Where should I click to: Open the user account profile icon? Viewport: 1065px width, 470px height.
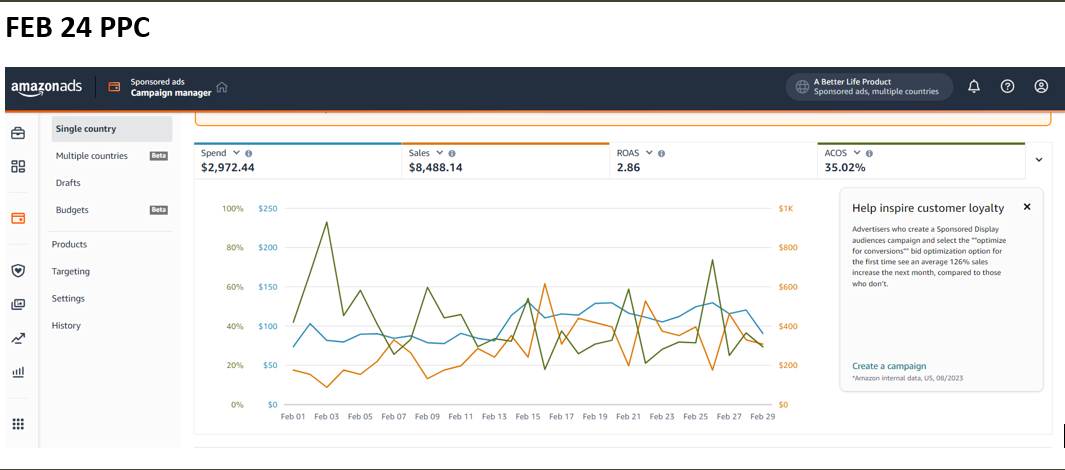click(x=1041, y=87)
